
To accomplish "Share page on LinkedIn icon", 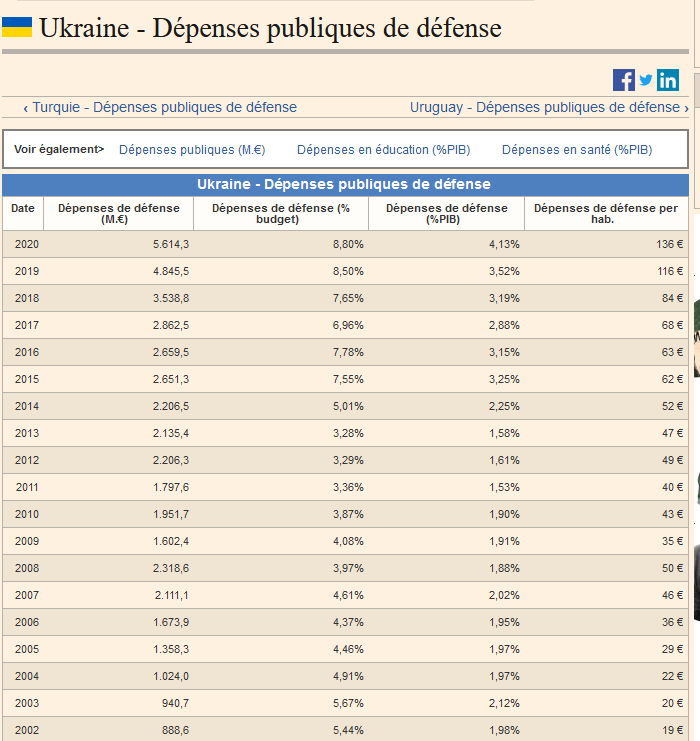I will click(667, 80).
